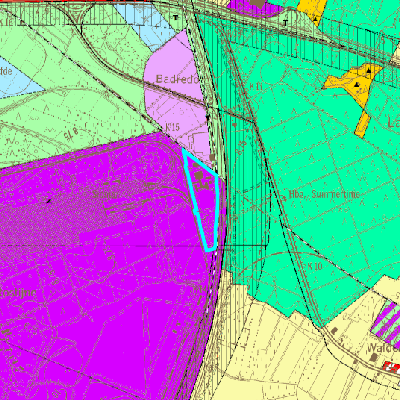Click the 'Badredo' label in pink area
Viewport: 400px width, 400px height.
(x=177, y=79)
